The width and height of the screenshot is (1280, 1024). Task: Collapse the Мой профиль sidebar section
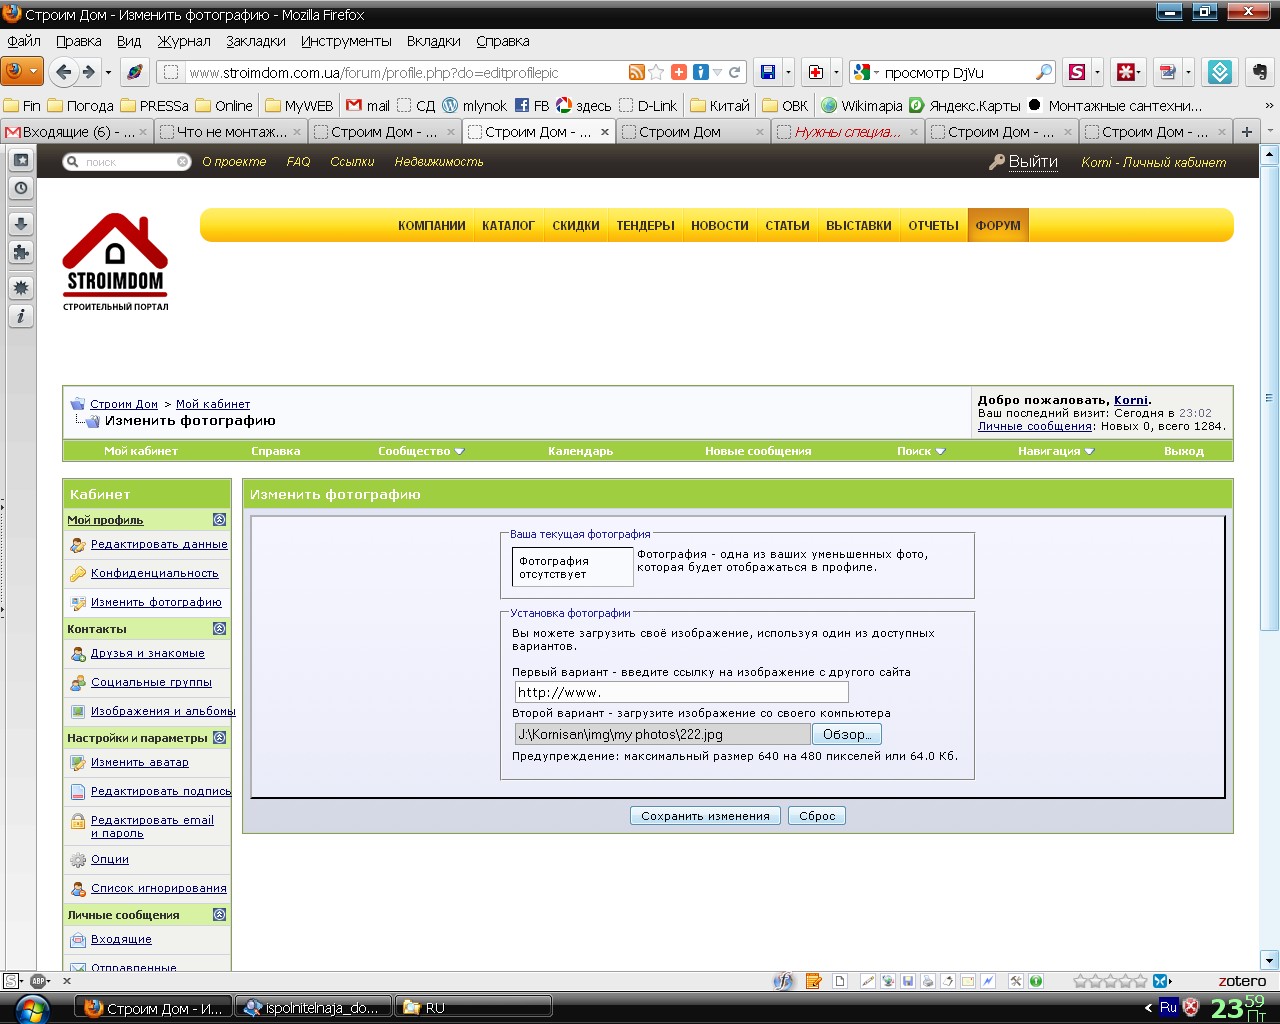219,520
